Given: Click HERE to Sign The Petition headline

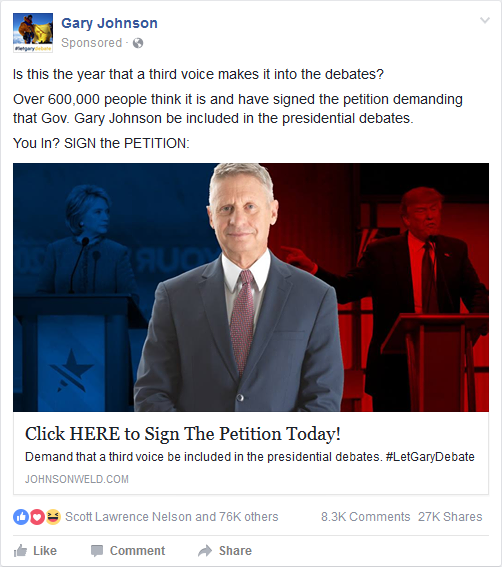Looking at the screenshot, I should pos(183,434).
